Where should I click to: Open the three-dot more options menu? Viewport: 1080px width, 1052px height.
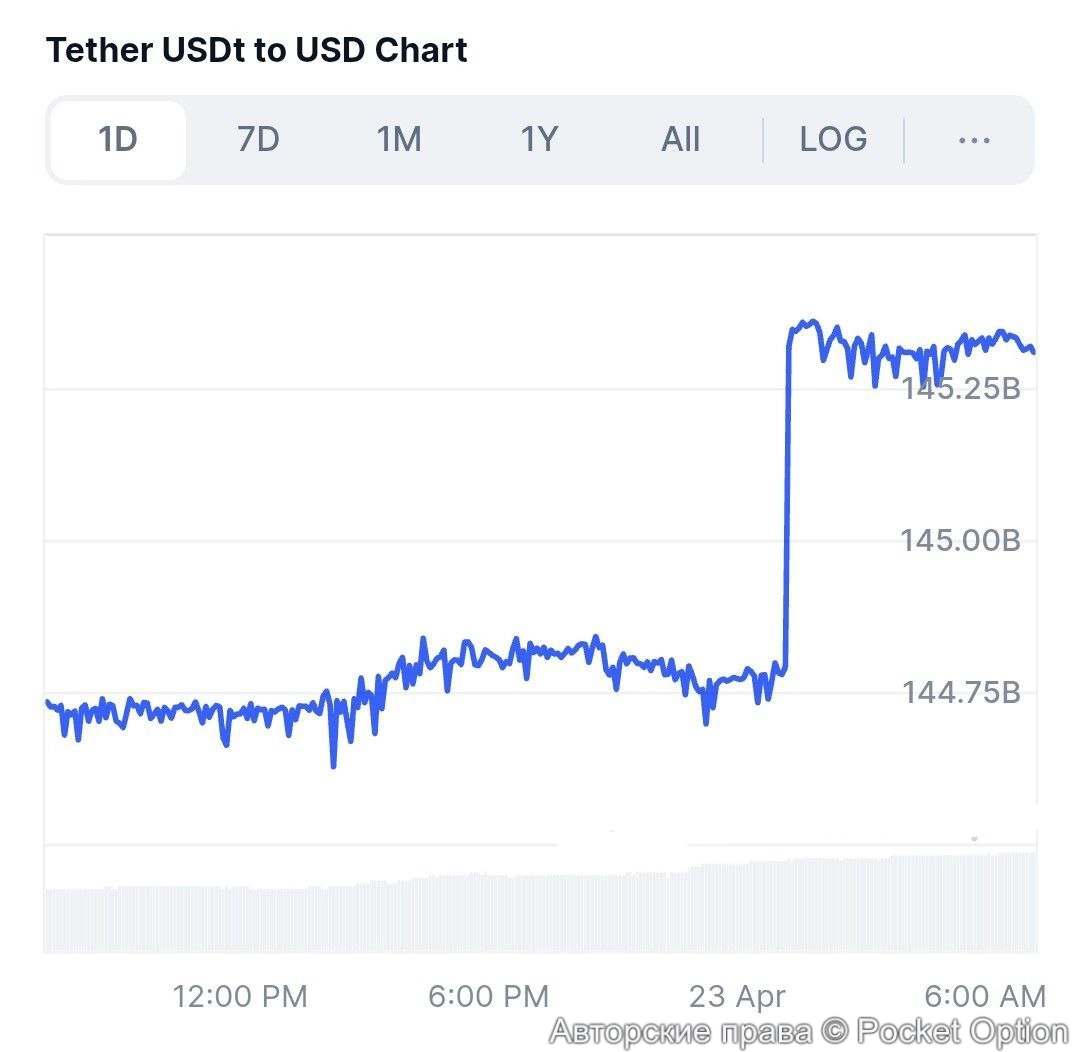973,140
